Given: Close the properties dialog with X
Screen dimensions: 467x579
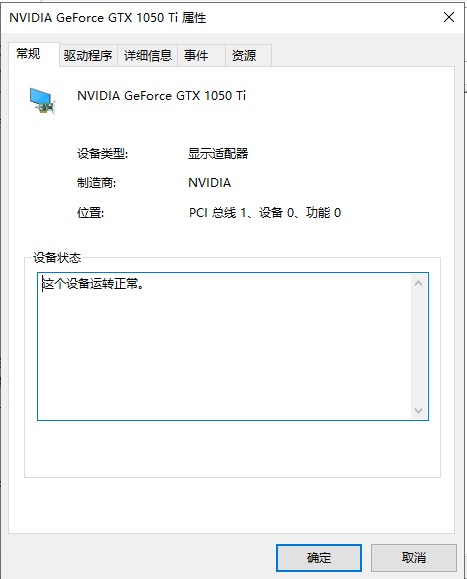Looking at the screenshot, I should coord(449,17).
